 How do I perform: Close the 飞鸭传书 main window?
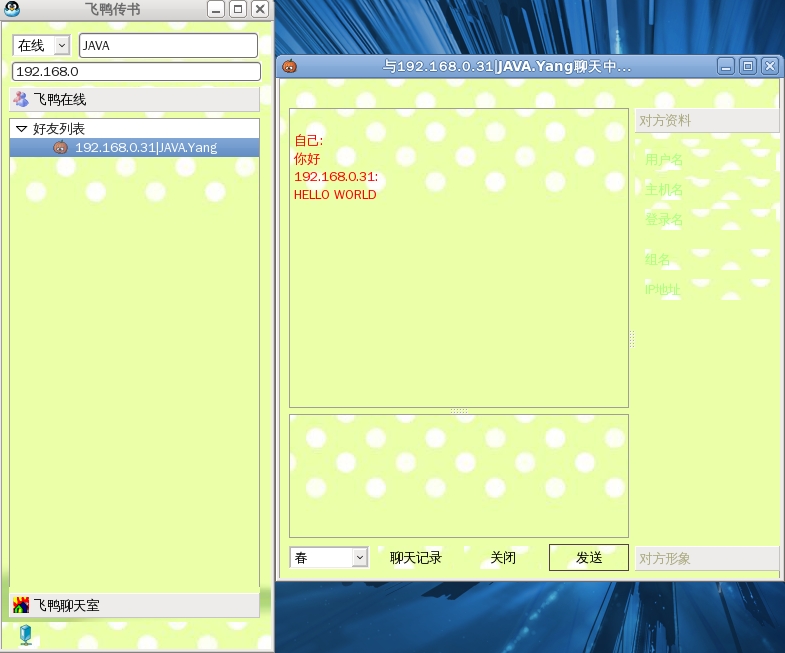point(260,9)
